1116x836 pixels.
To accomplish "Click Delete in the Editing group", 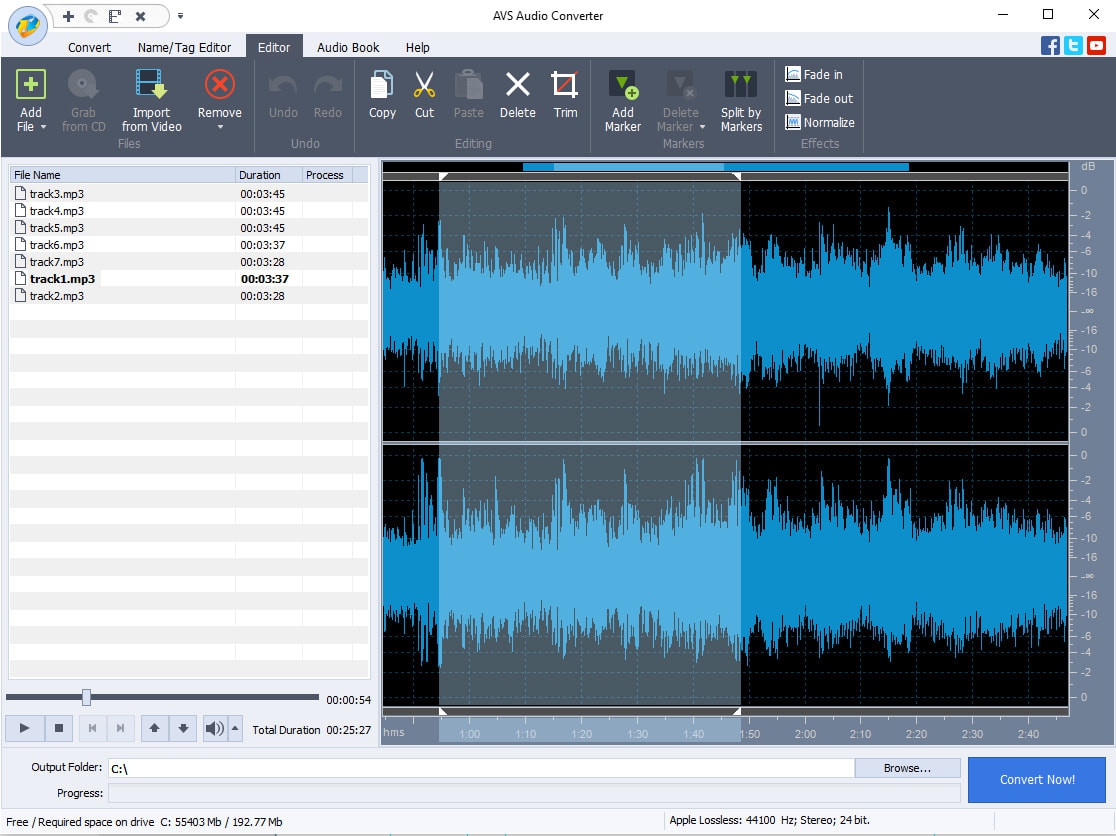I will coord(517,95).
